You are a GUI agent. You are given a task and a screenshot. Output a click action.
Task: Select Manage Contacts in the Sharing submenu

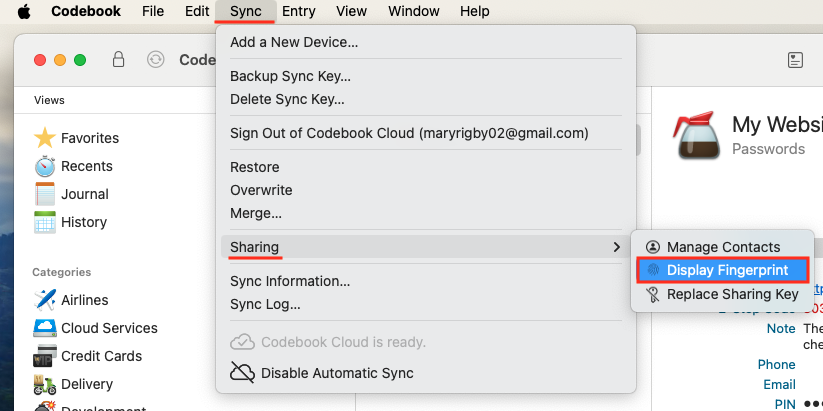(722, 247)
